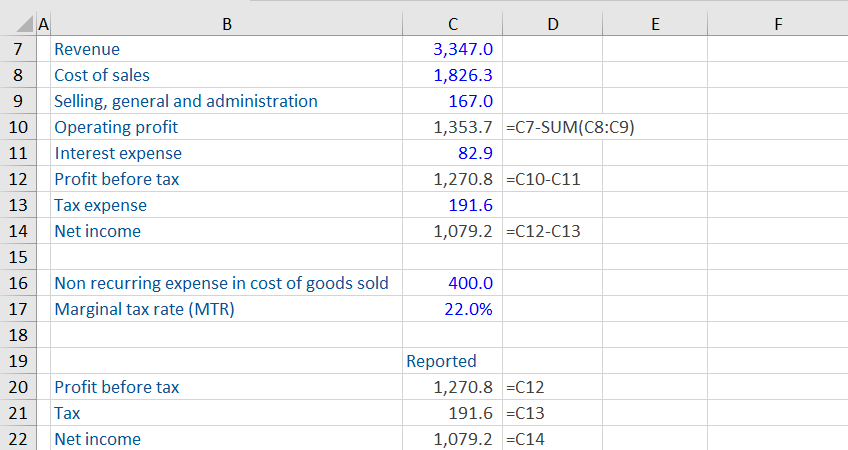The width and height of the screenshot is (848, 450).
Task: Click the =C14 formula text cell
Action: (x=552, y=439)
